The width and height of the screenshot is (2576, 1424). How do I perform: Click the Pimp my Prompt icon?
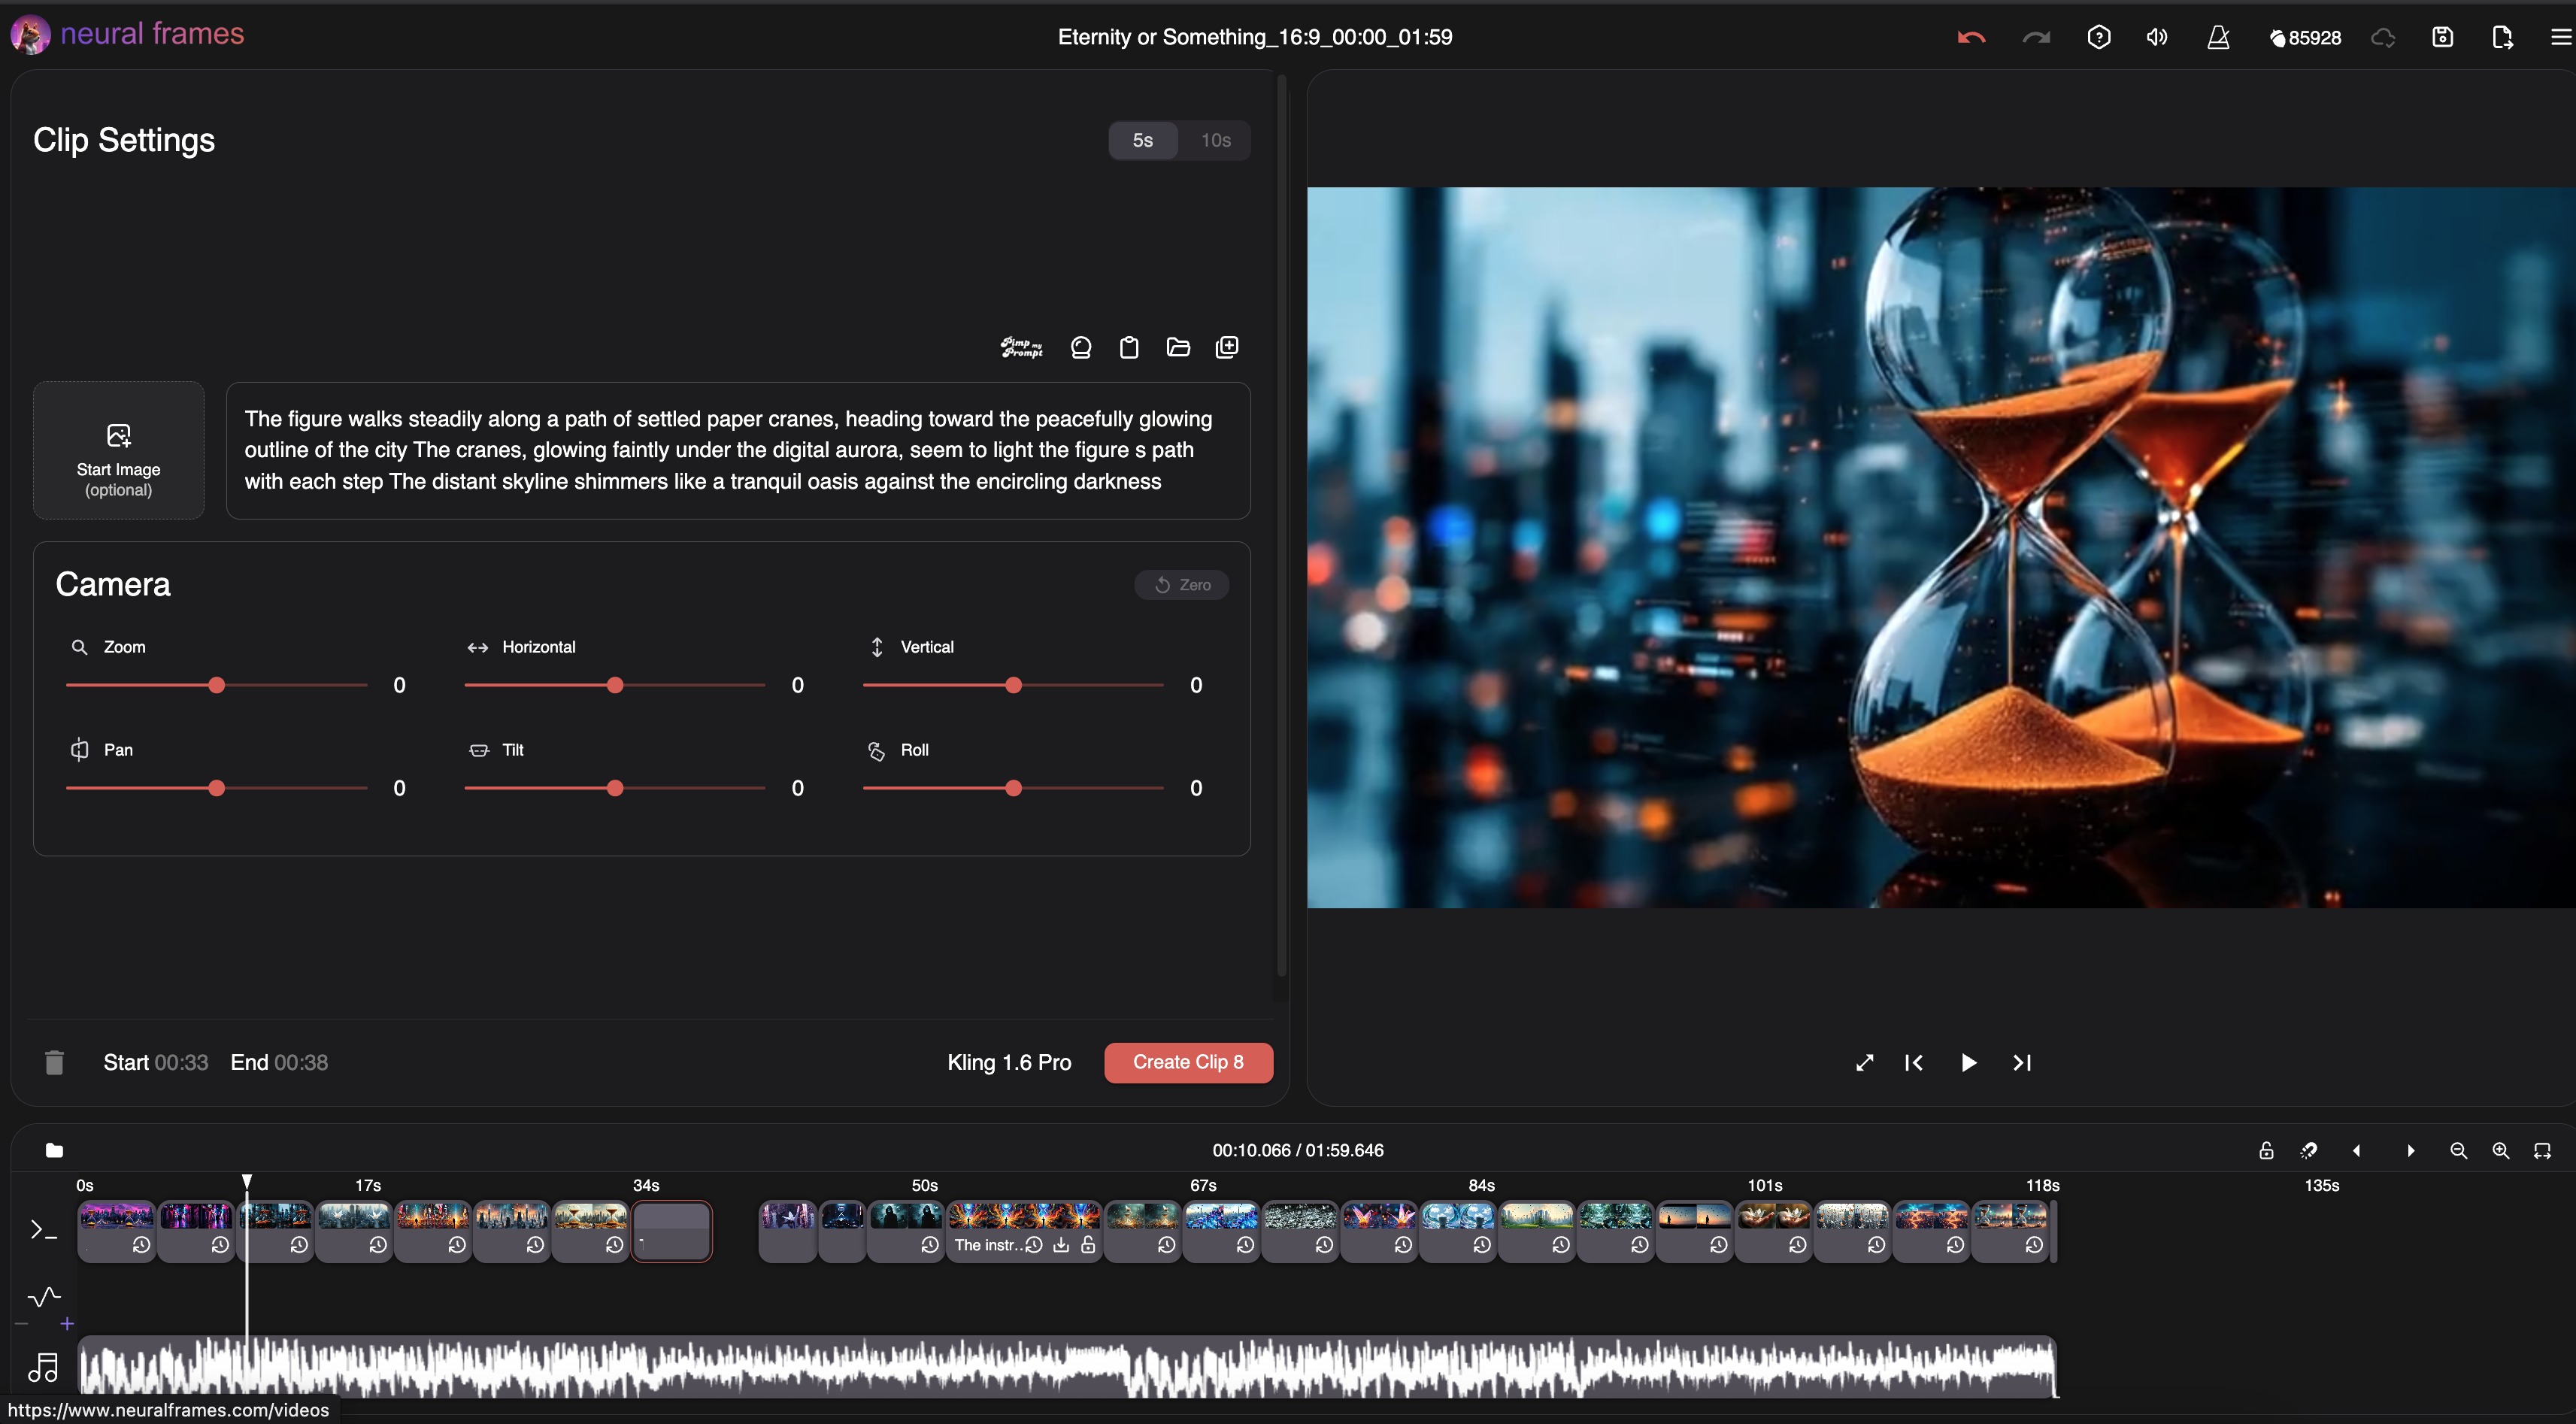[1021, 347]
